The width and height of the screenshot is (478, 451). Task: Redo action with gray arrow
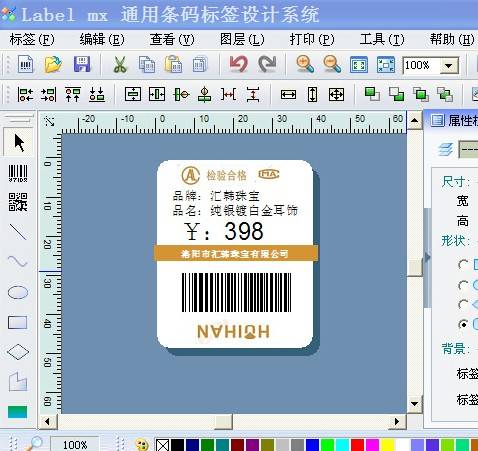[267, 64]
